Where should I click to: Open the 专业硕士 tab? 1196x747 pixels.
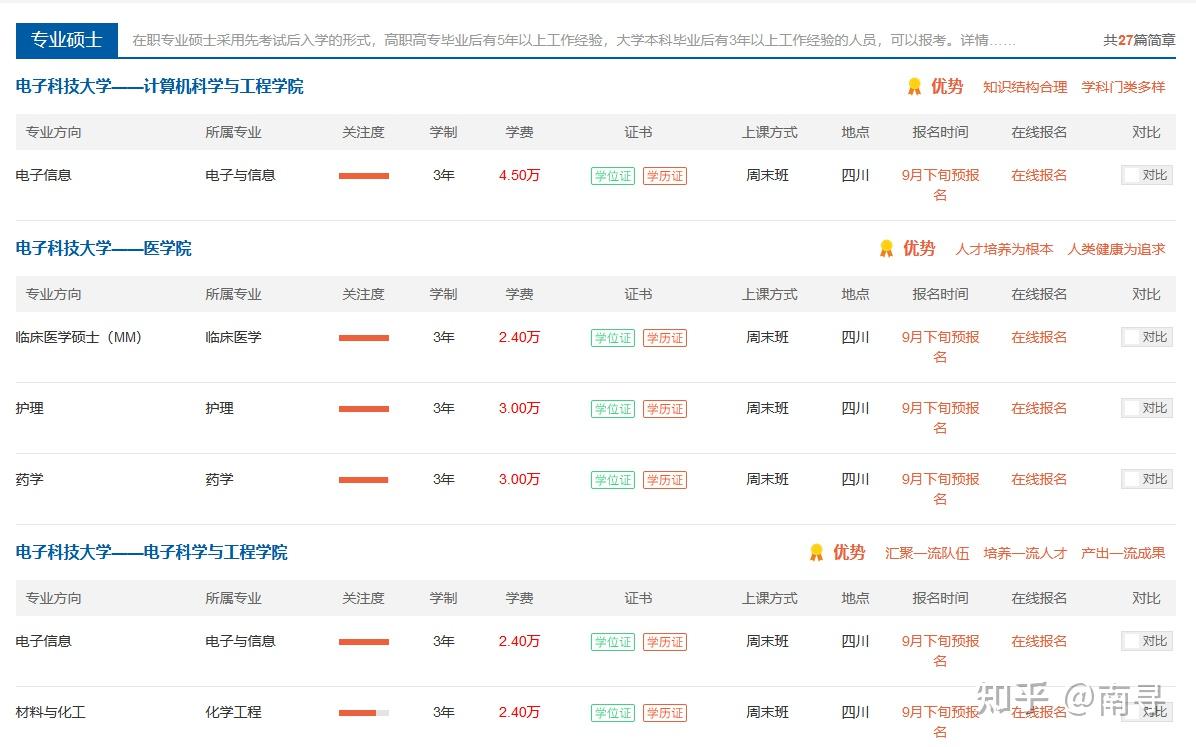pyautogui.click(x=66, y=40)
